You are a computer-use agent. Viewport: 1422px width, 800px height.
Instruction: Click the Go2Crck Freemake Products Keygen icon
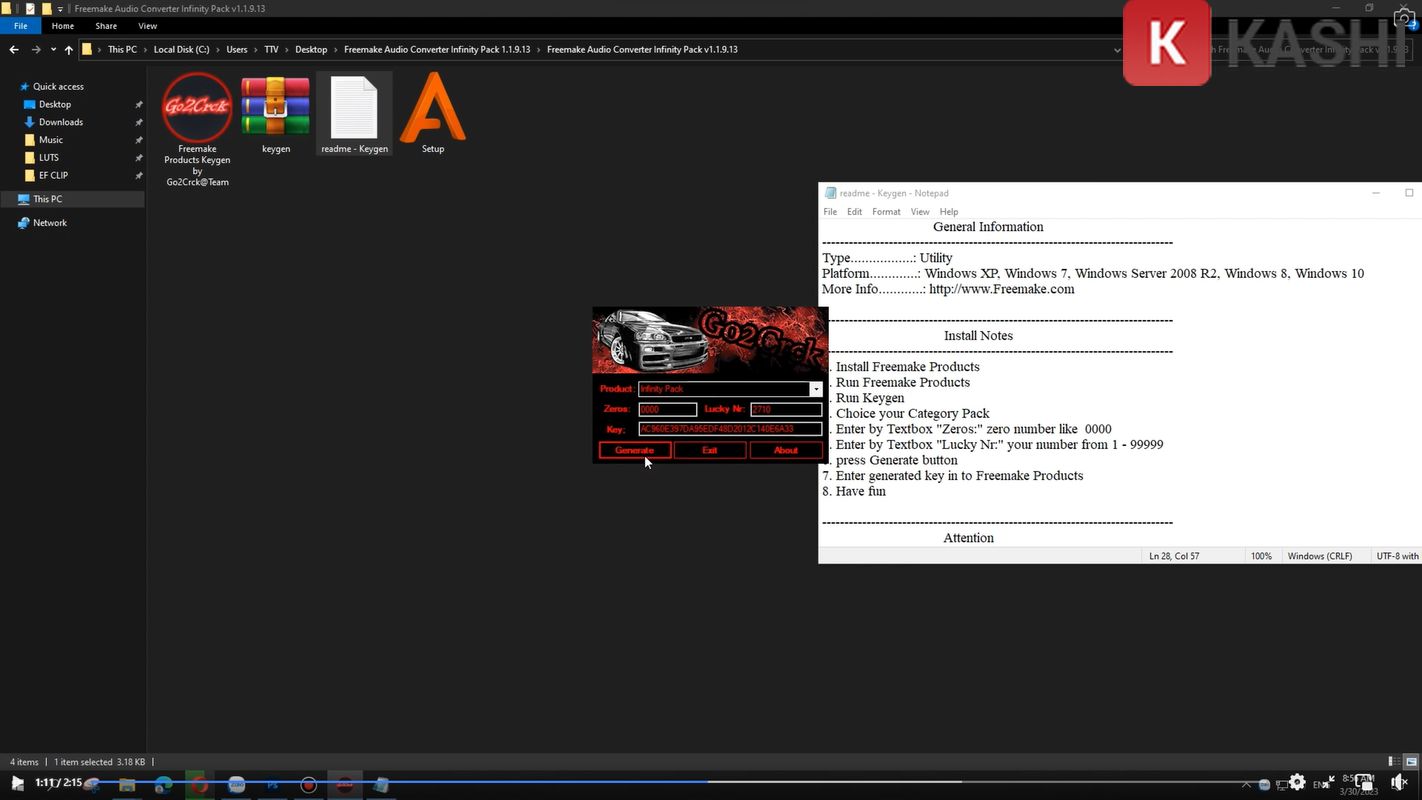click(197, 108)
